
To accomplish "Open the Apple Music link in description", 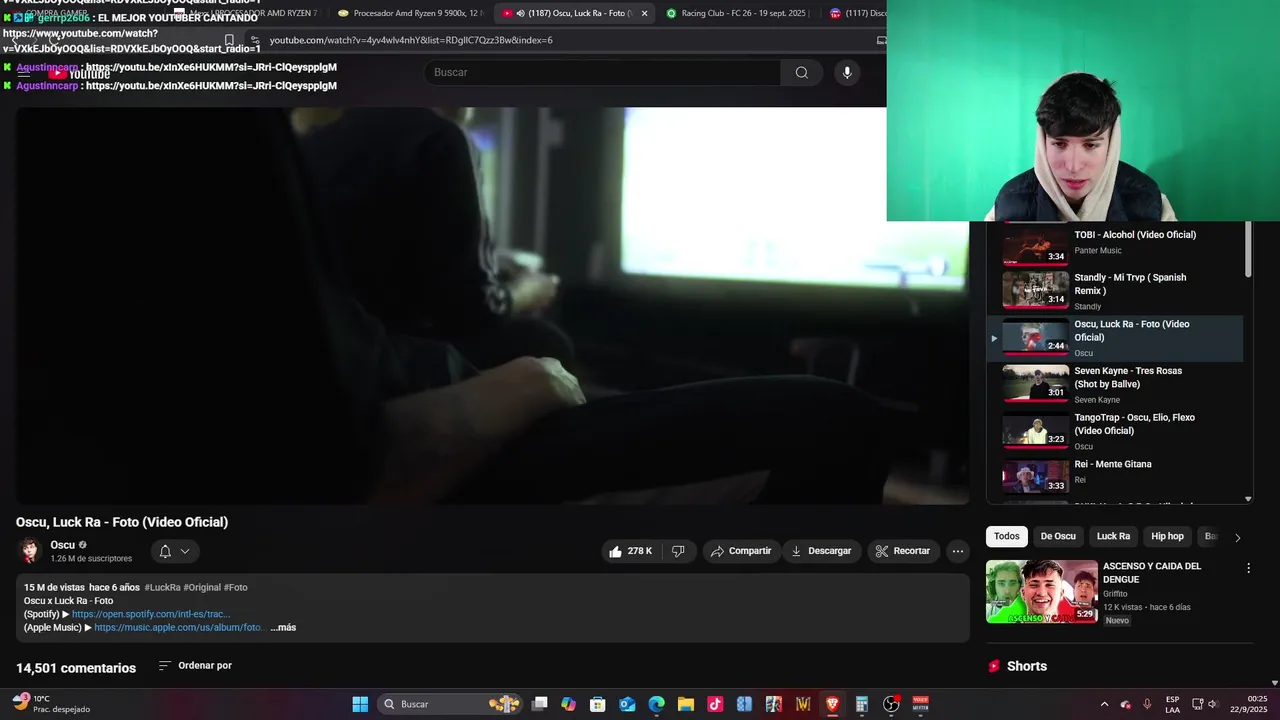I will click(179, 628).
